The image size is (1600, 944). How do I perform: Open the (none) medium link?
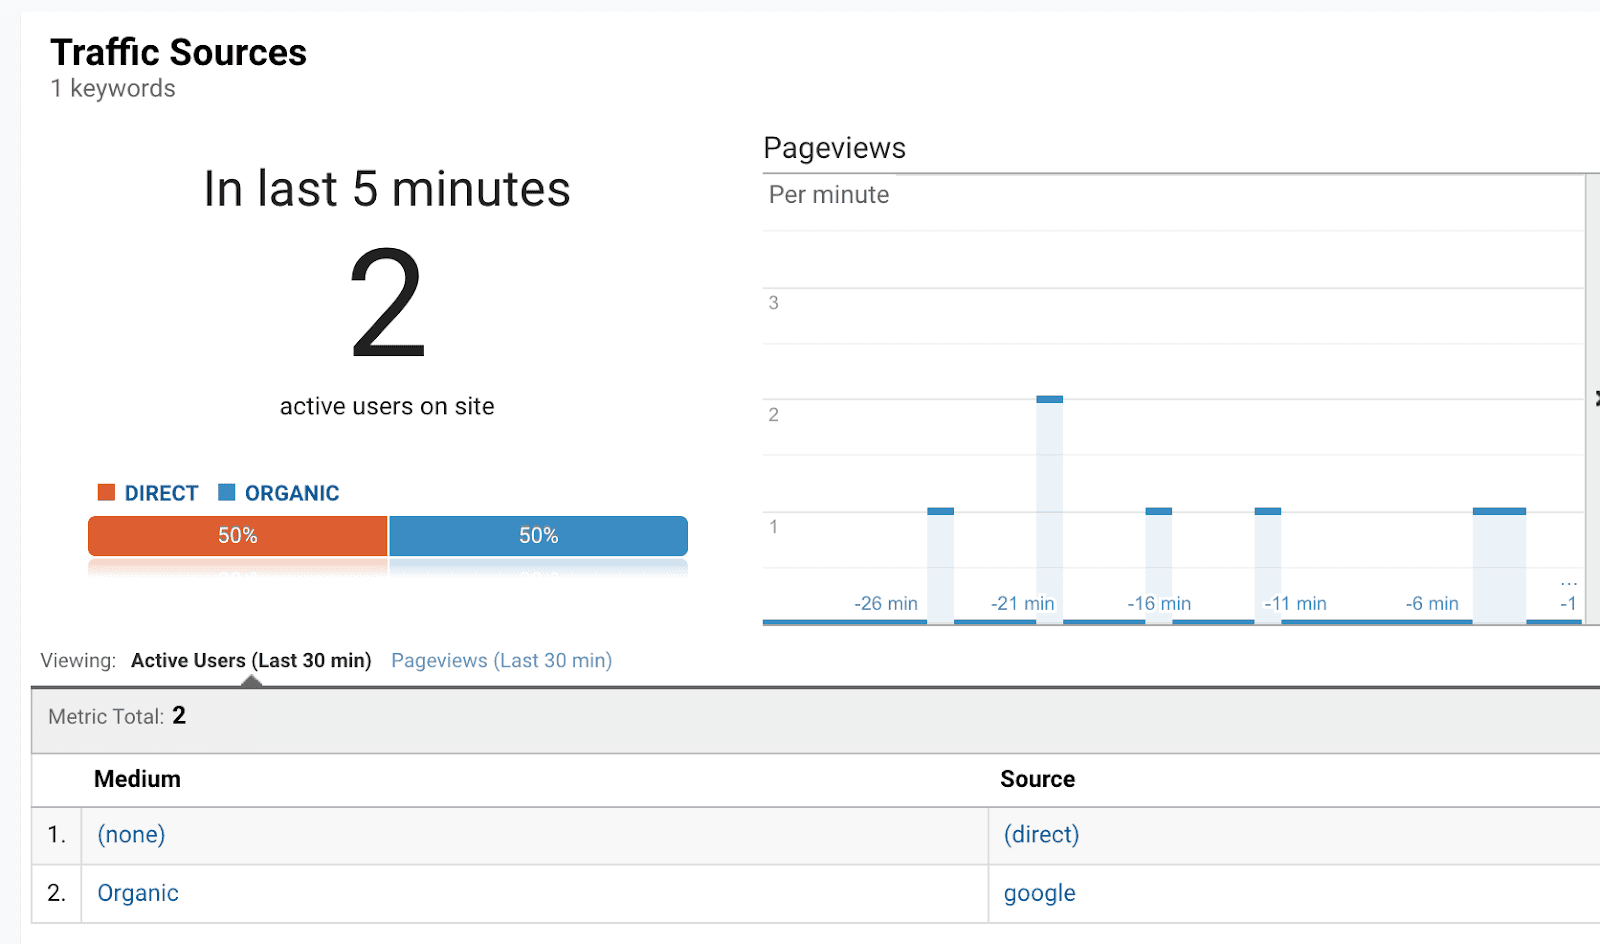point(131,835)
